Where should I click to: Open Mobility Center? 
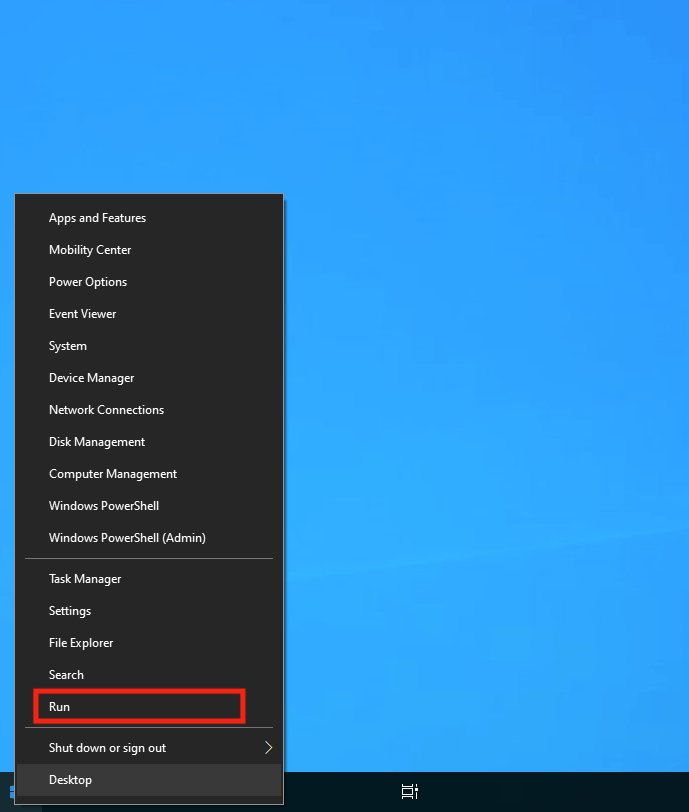pos(149,250)
